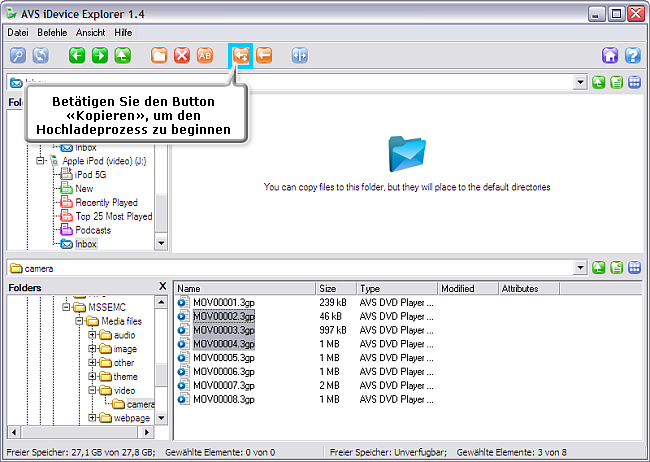
Task: Select iPod 5G in the device tree
Action: pos(83,175)
